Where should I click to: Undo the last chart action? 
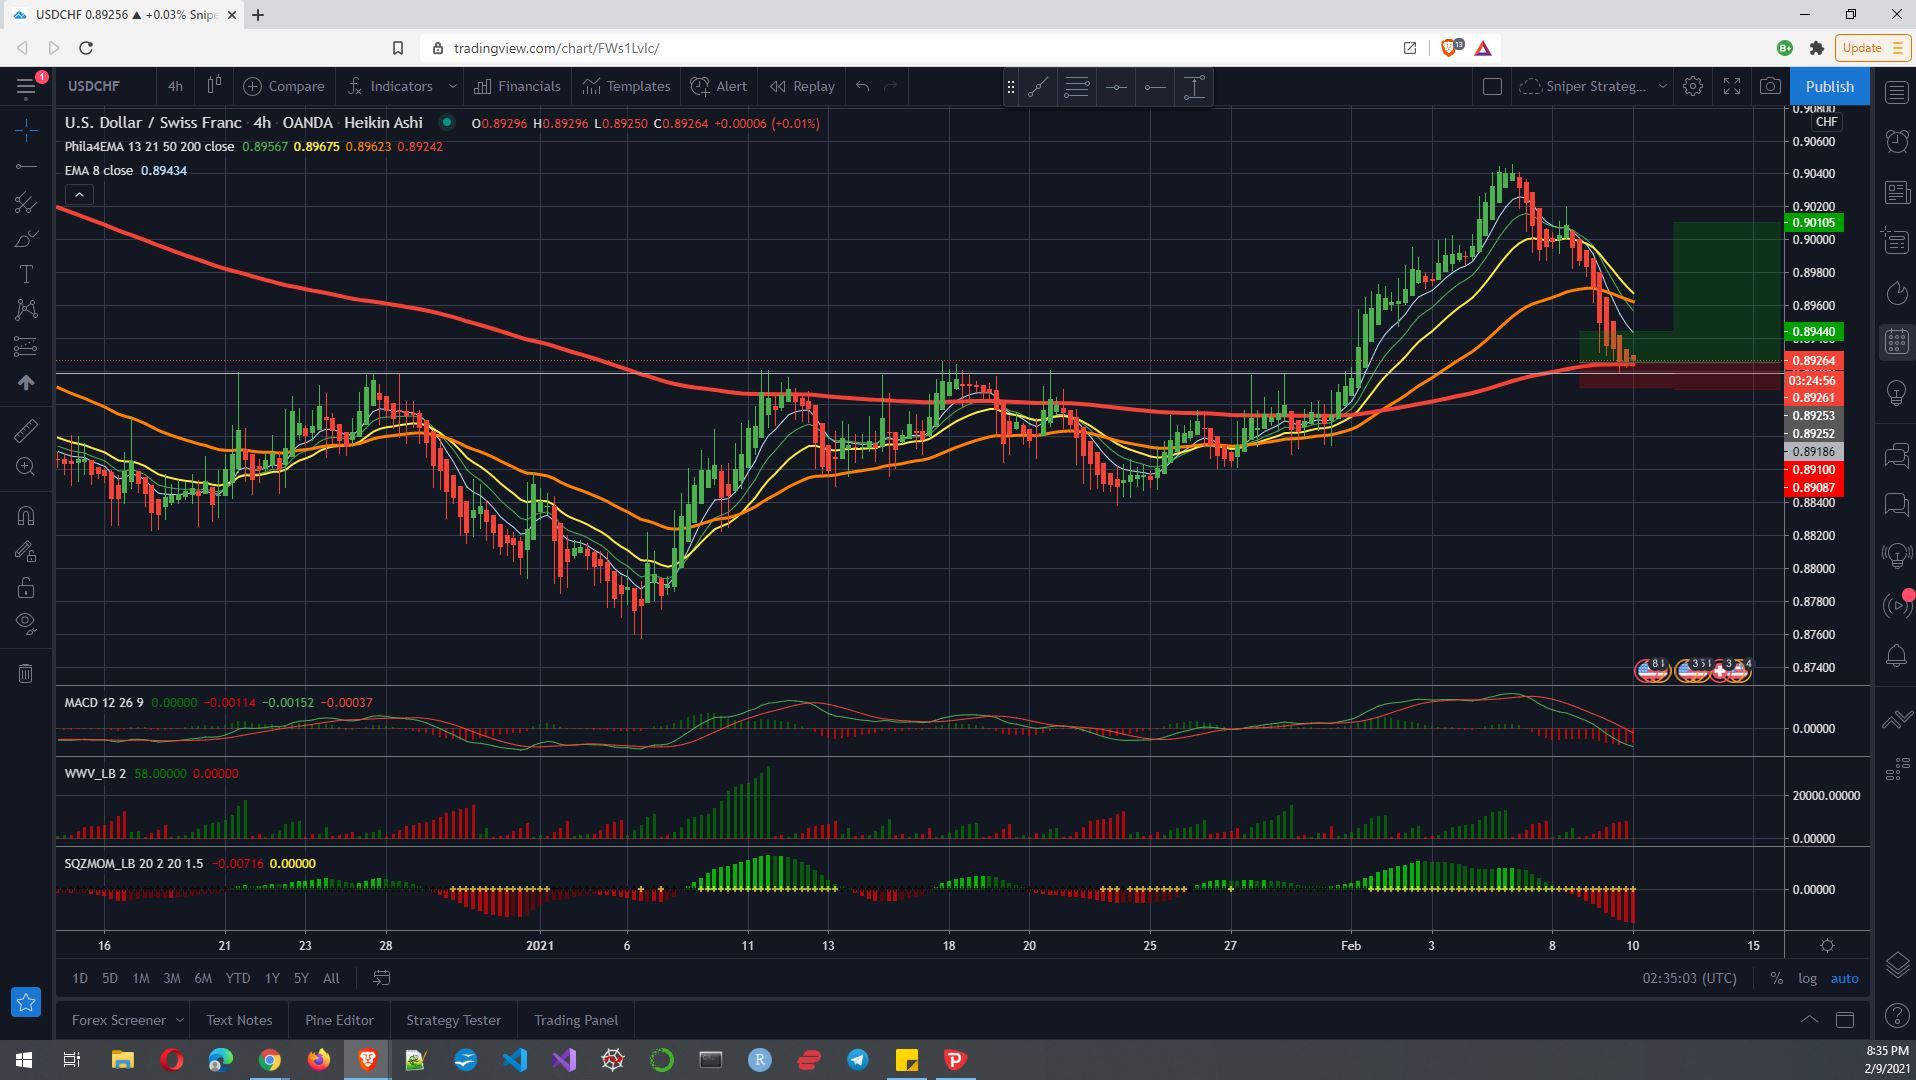[863, 86]
